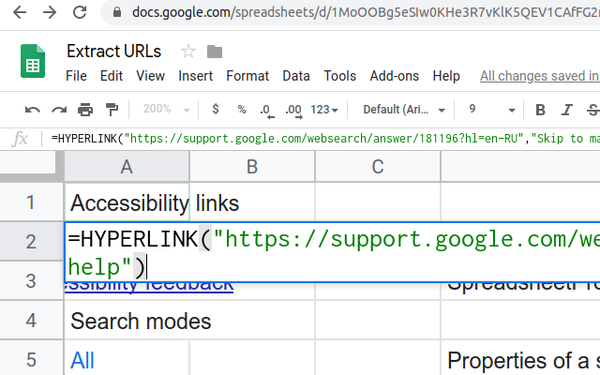Viewport: 600px width, 375px height.
Task: Select row 2 header
Action: coord(31,241)
